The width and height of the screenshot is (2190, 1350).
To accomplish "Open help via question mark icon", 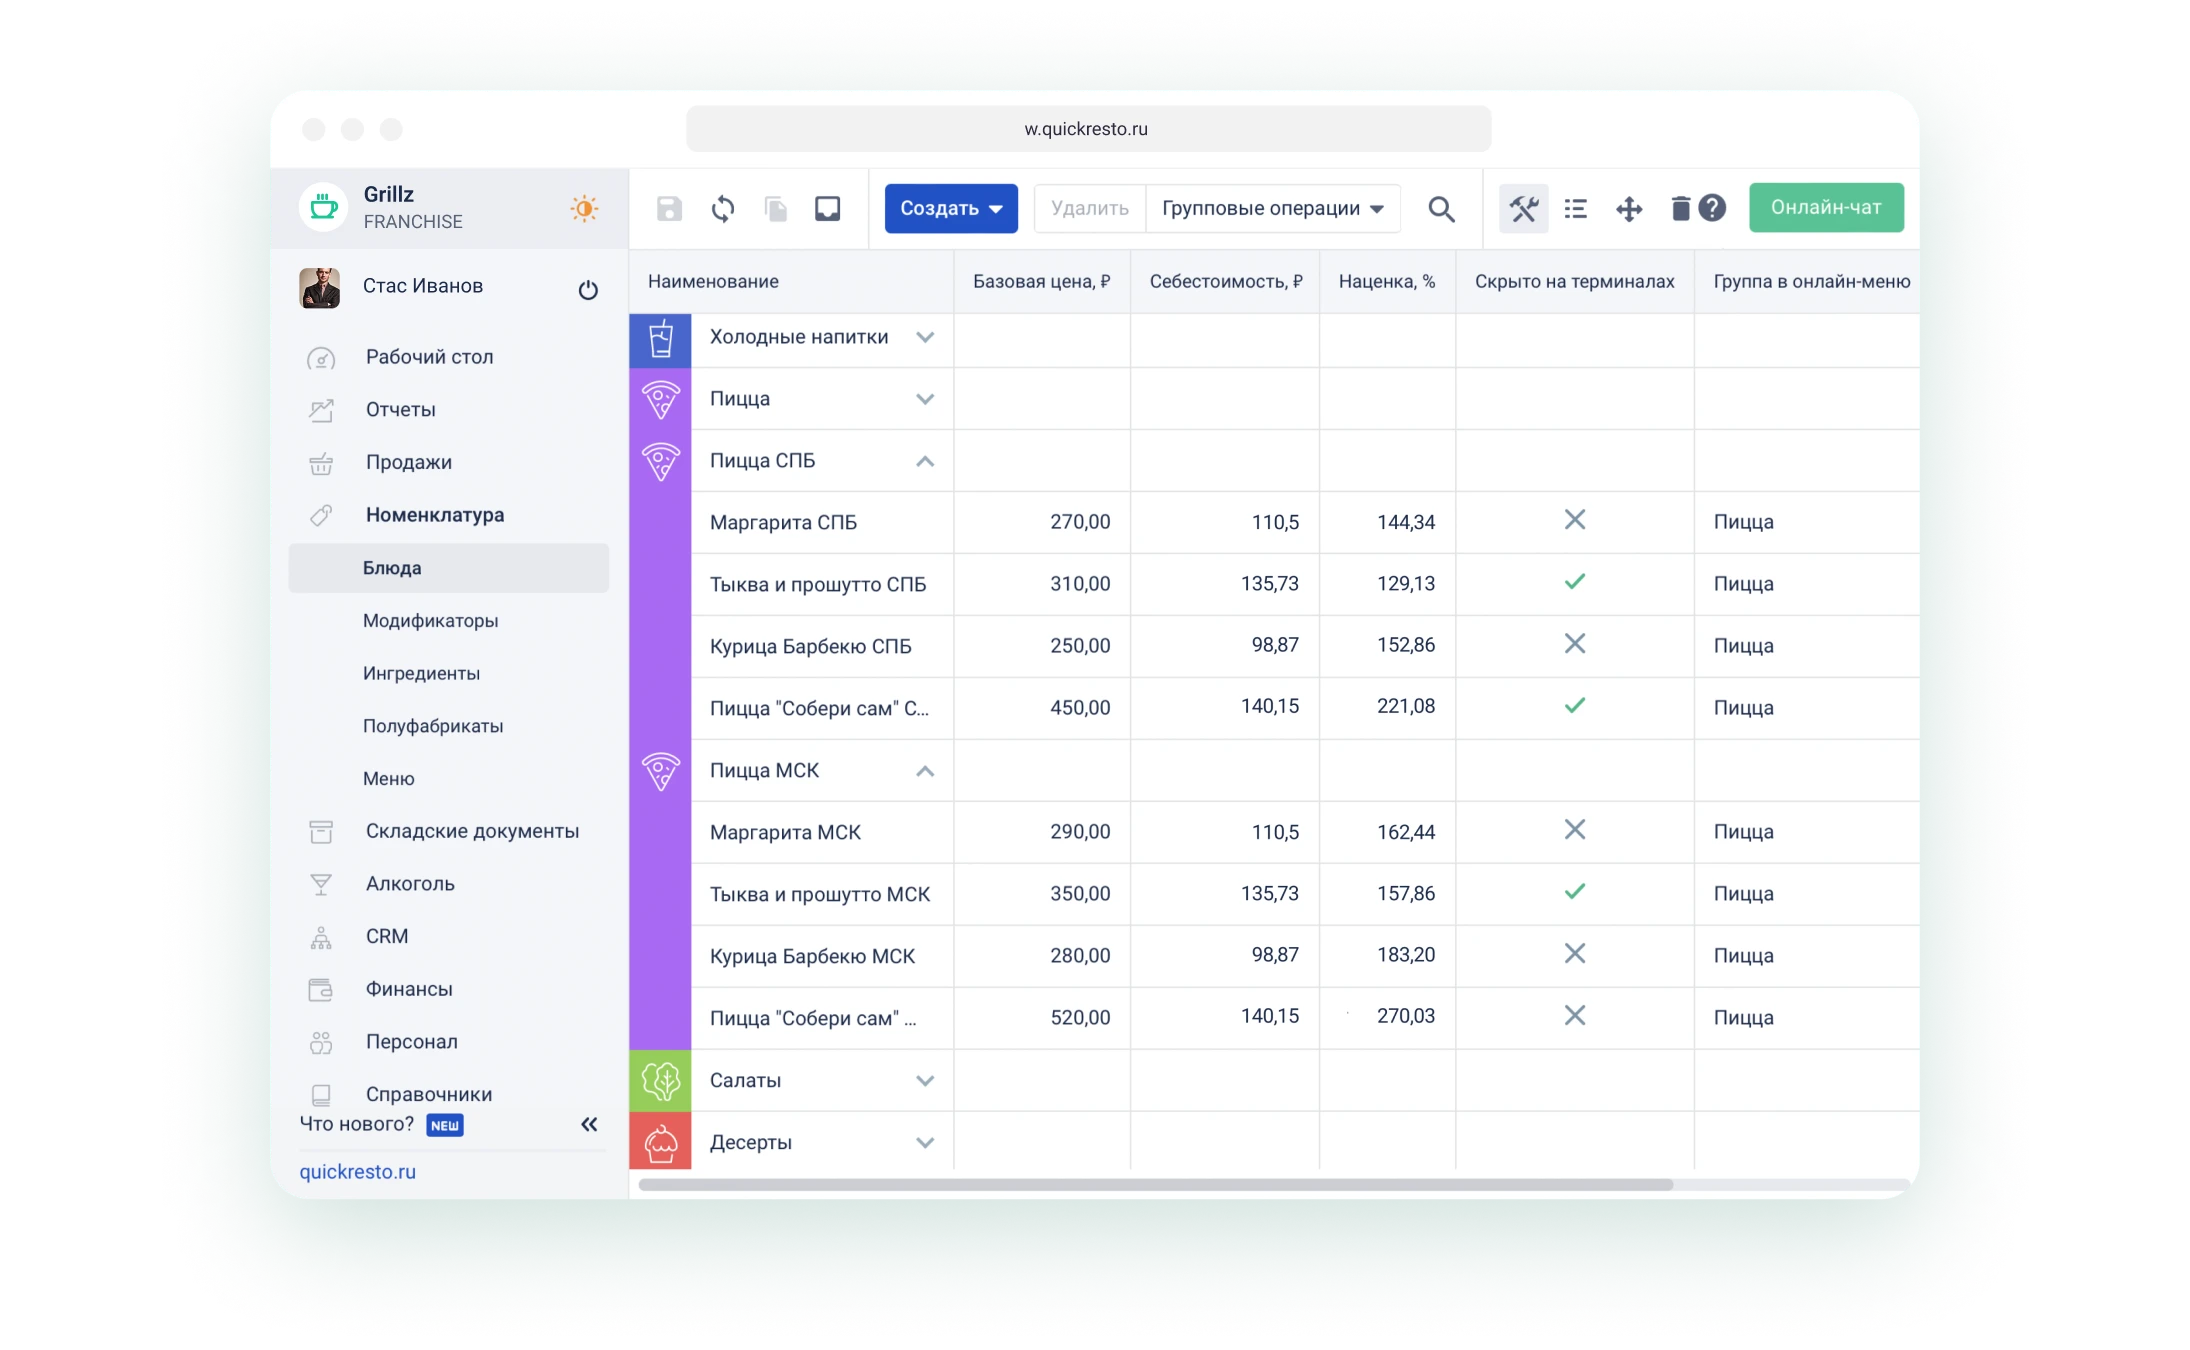I will (x=1712, y=208).
